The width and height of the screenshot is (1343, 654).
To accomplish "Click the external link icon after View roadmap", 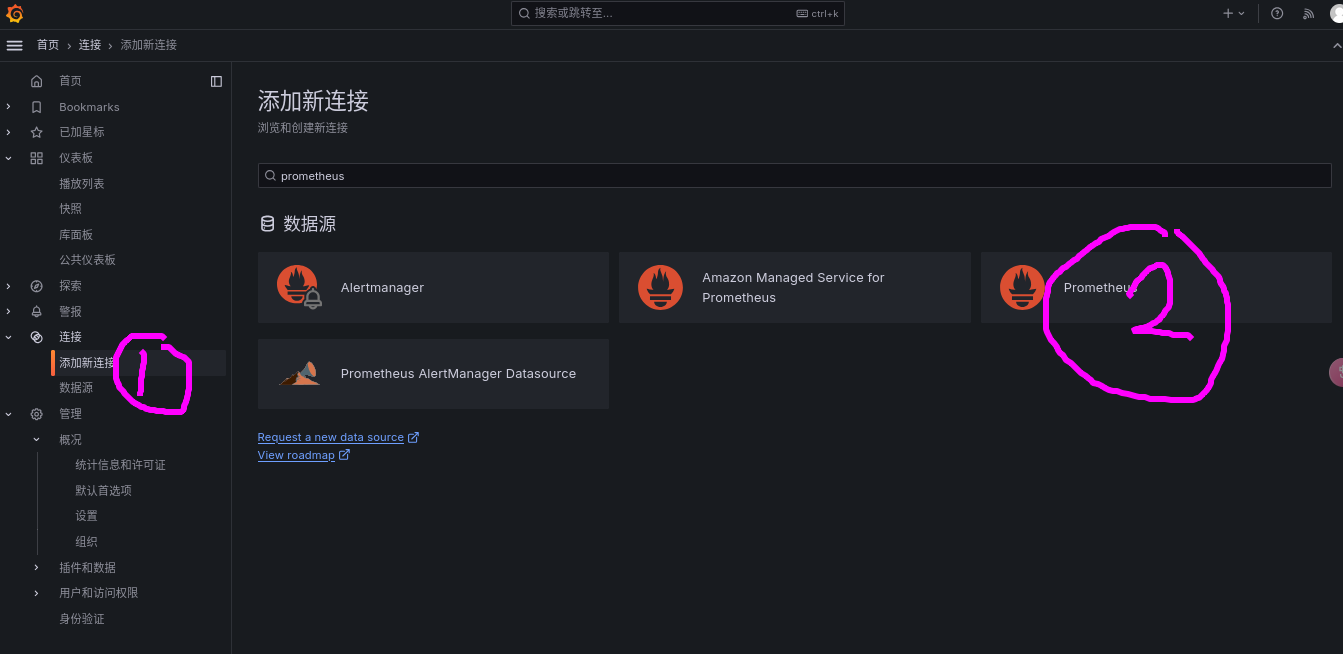I will pos(344,455).
